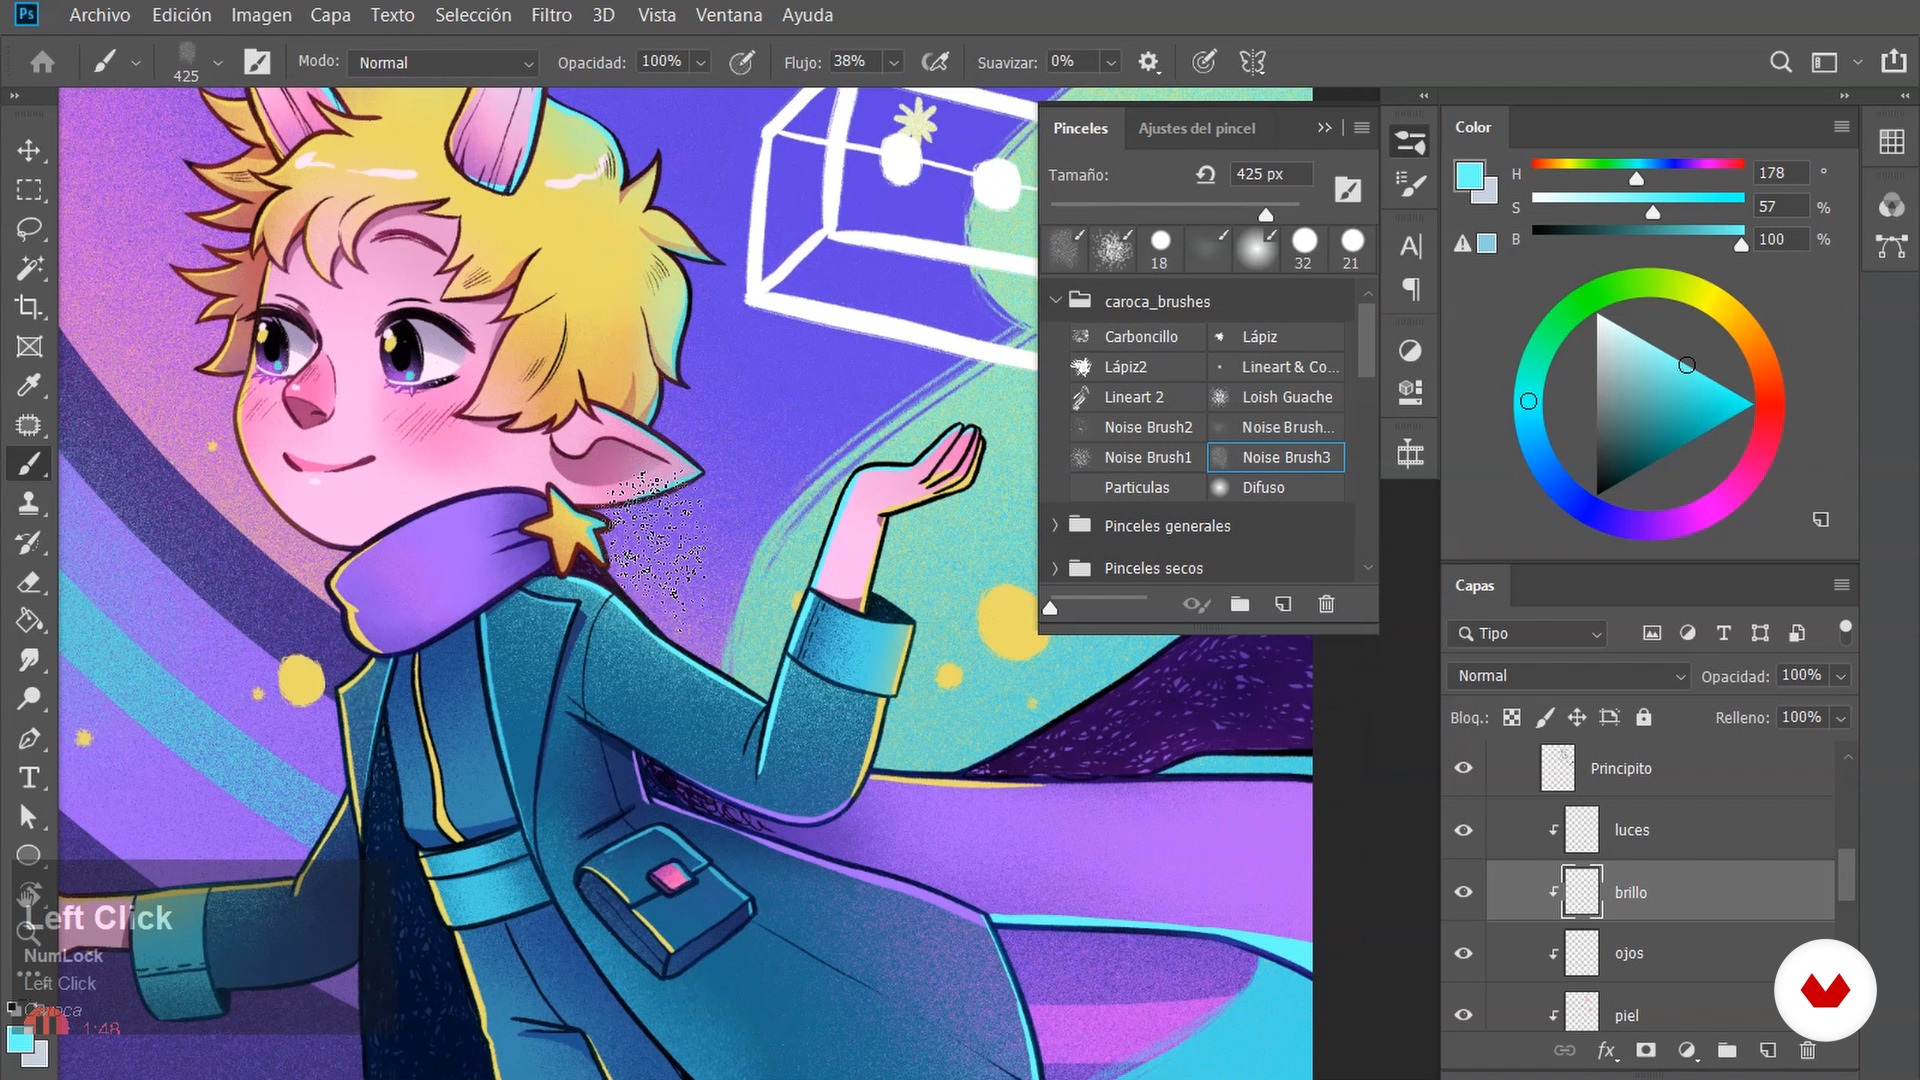Select the Paint Bucket tool
The height and width of the screenshot is (1080, 1920).
tap(29, 621)
